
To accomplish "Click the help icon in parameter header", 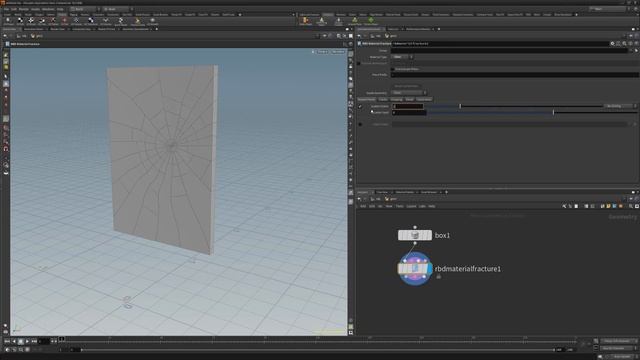I will point(636,43).
